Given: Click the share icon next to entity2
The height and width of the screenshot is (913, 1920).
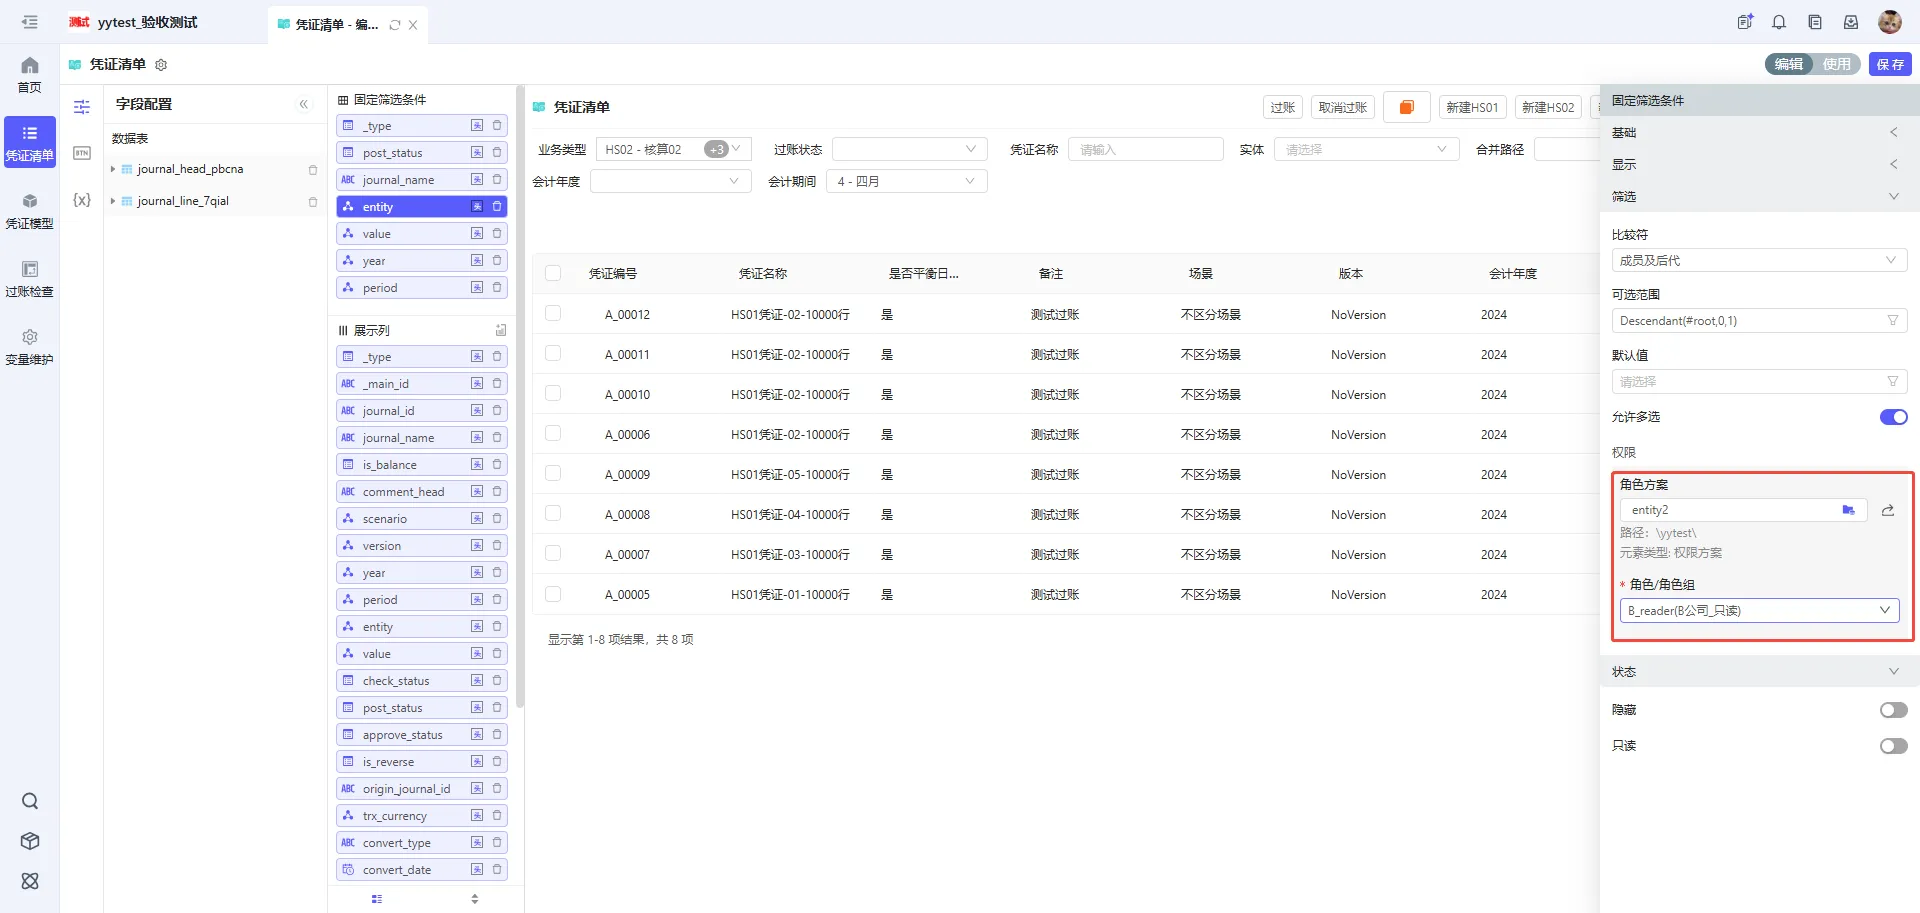Looking at the screenshot, I should (1888, 511).
